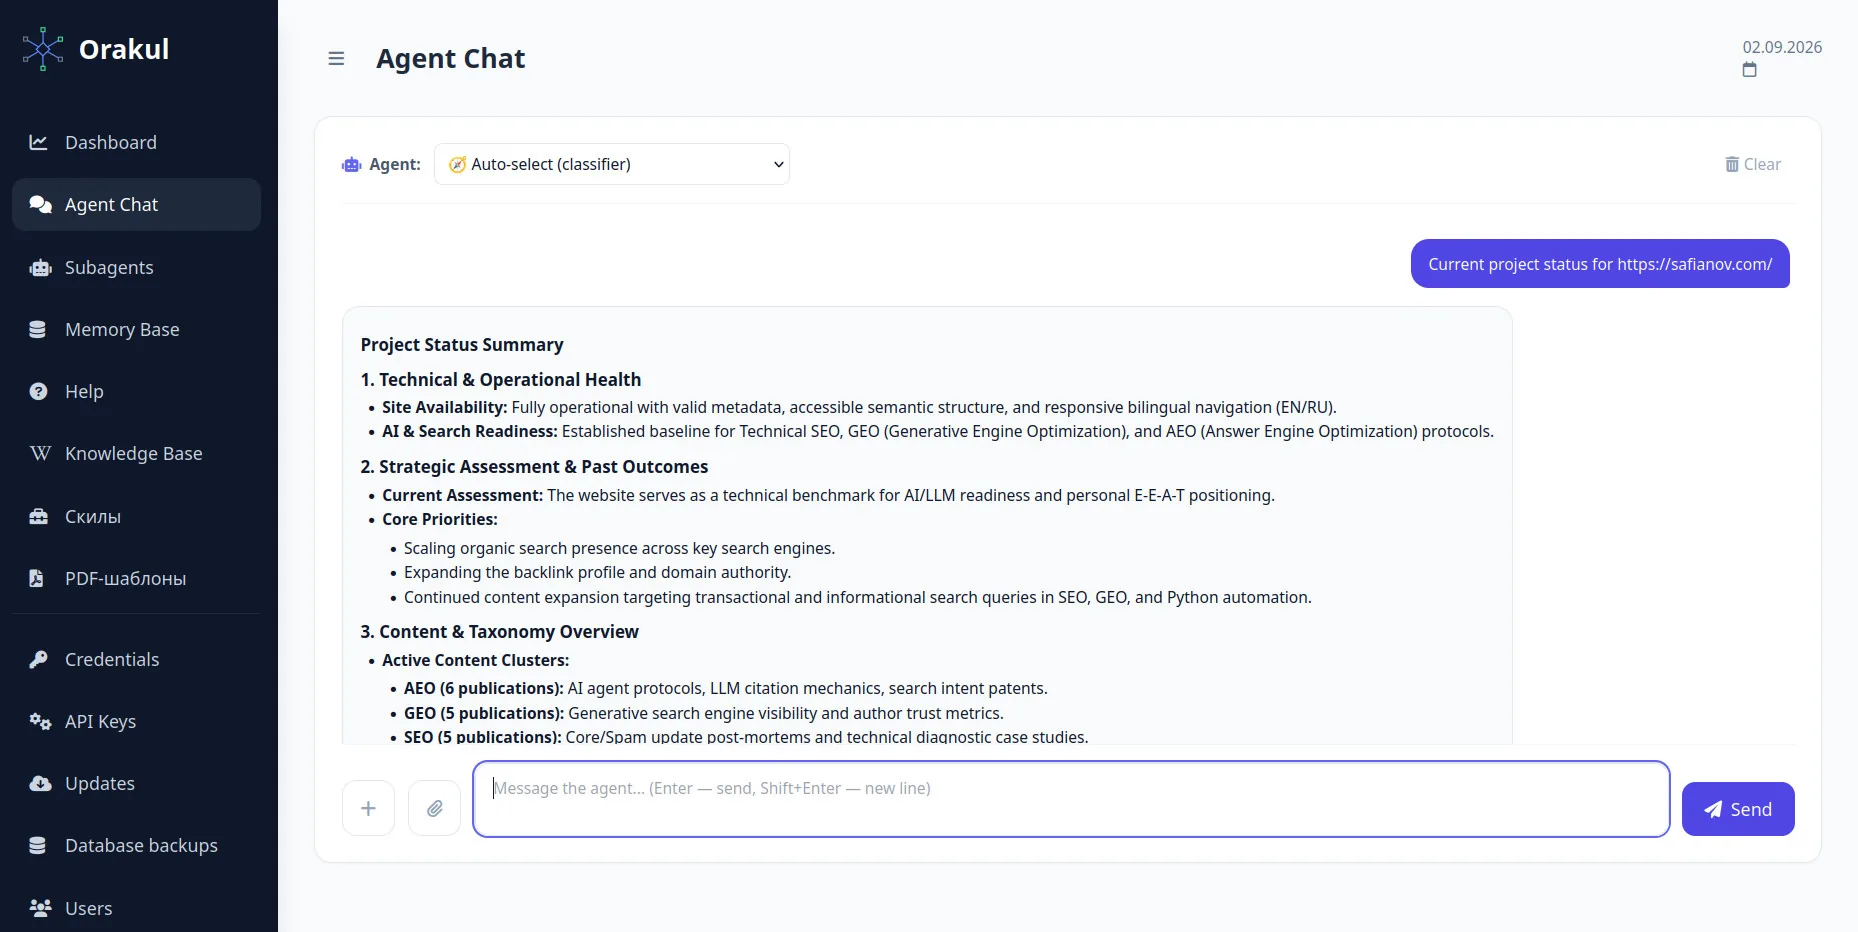
Task: Click the PDF-шаблоны file icon
Action: [x=37, y=579]
